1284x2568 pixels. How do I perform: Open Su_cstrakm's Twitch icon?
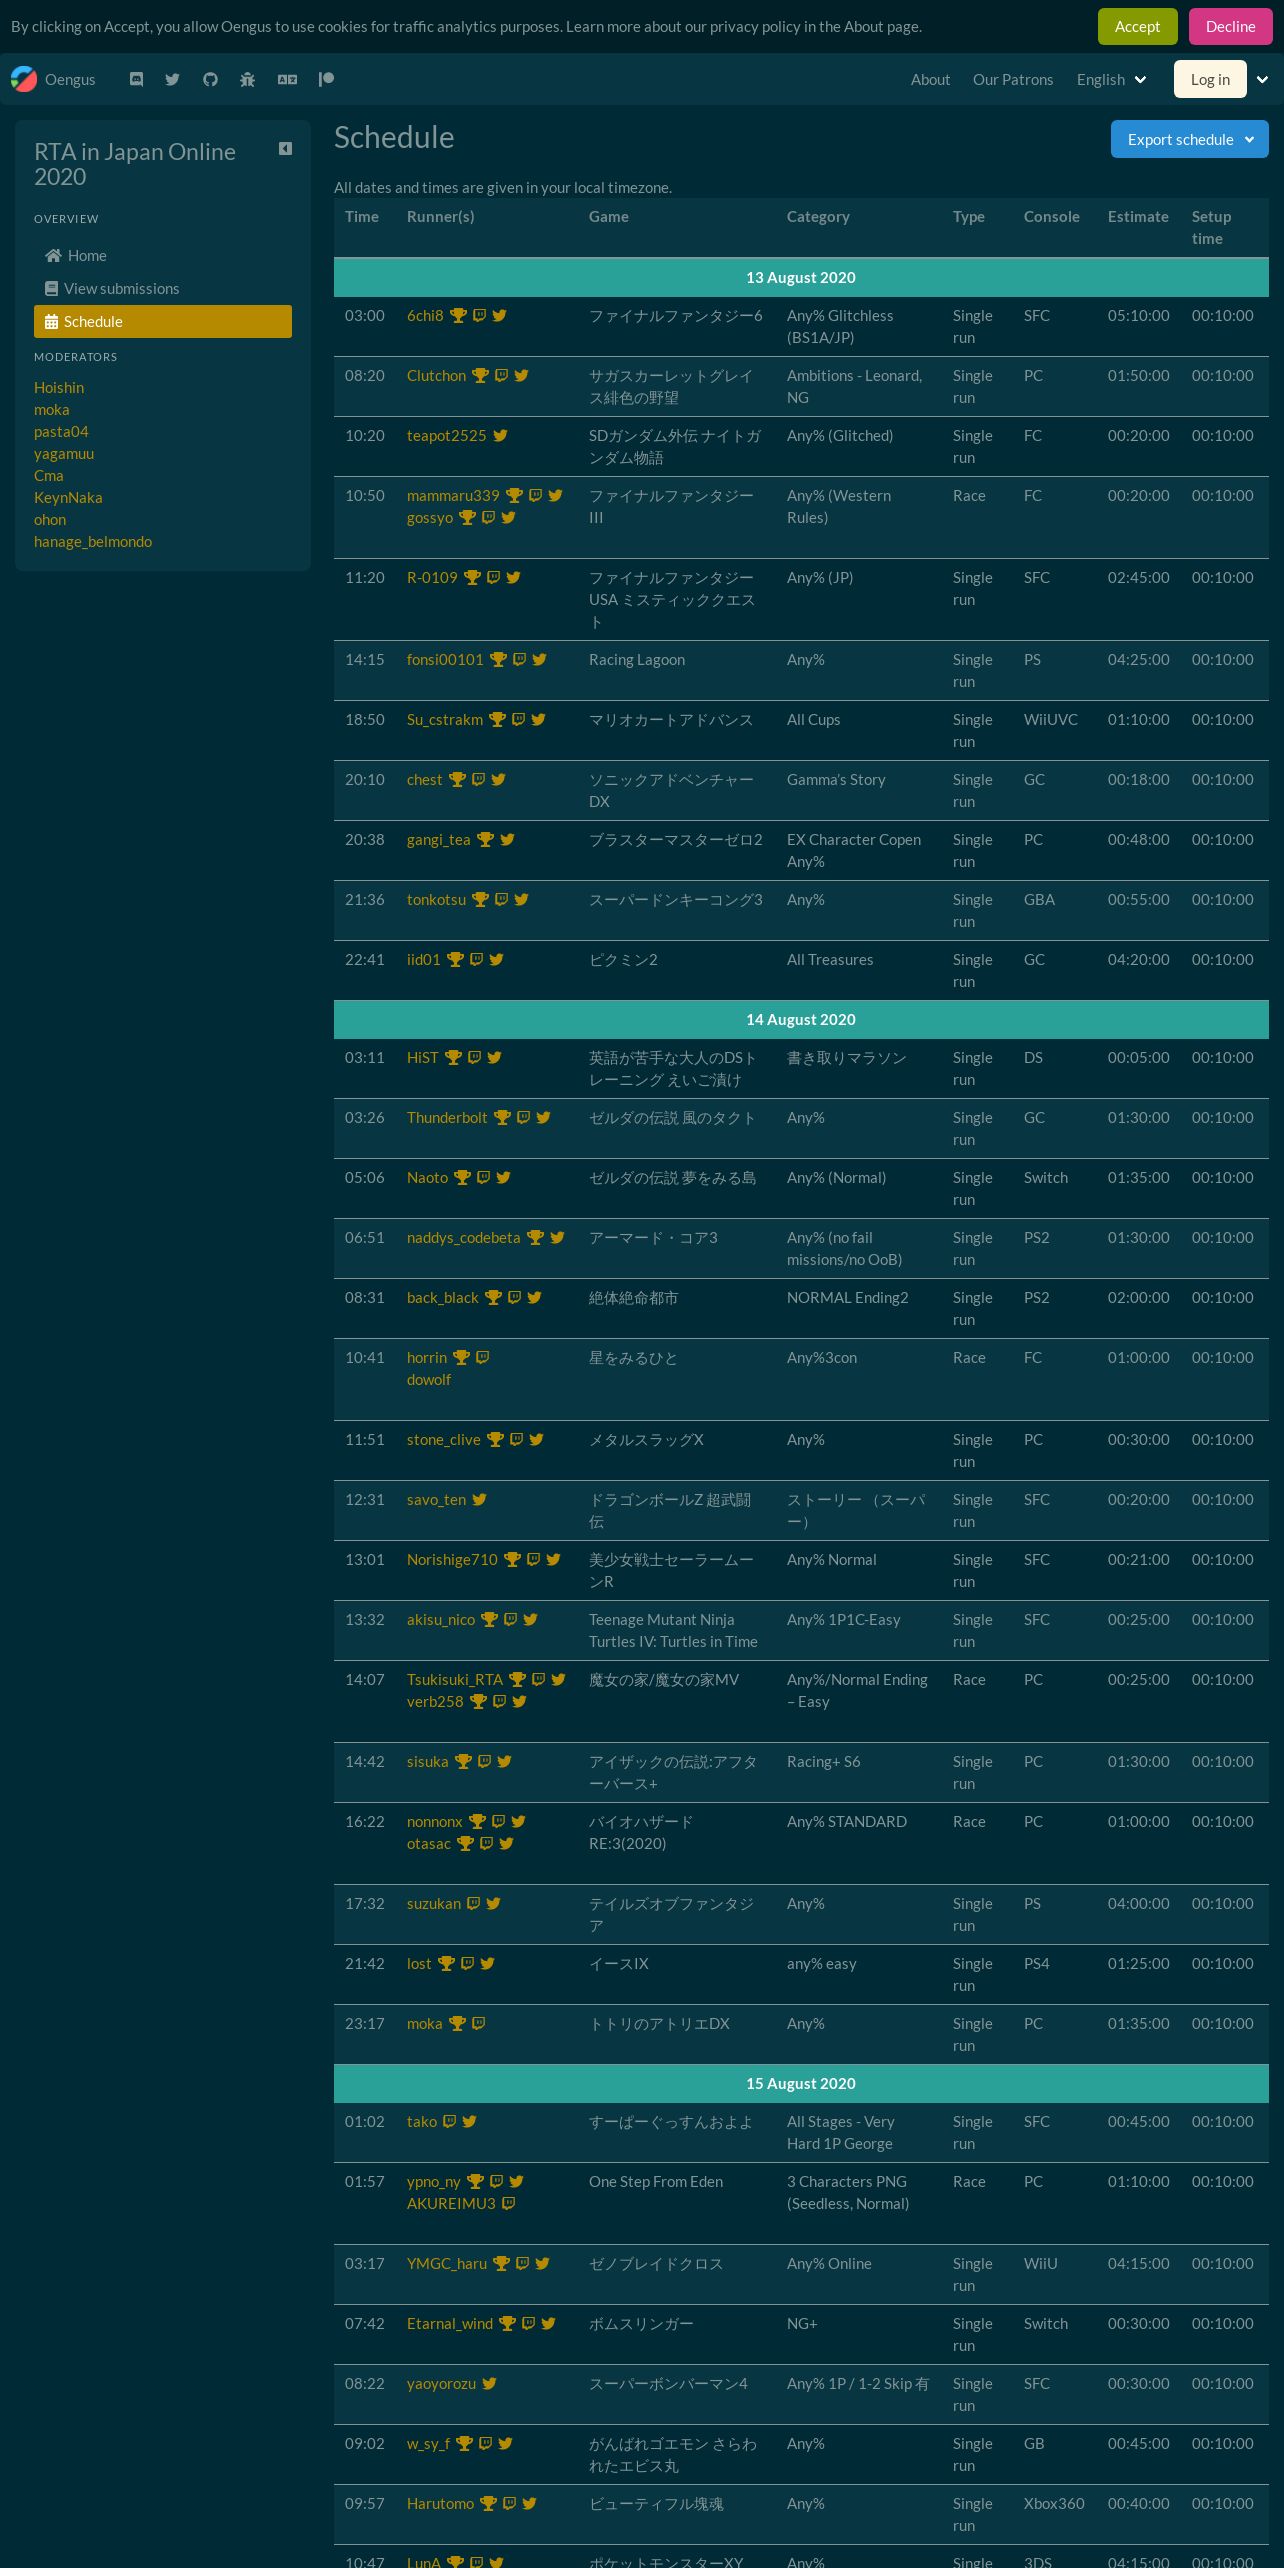pos(518,719)
